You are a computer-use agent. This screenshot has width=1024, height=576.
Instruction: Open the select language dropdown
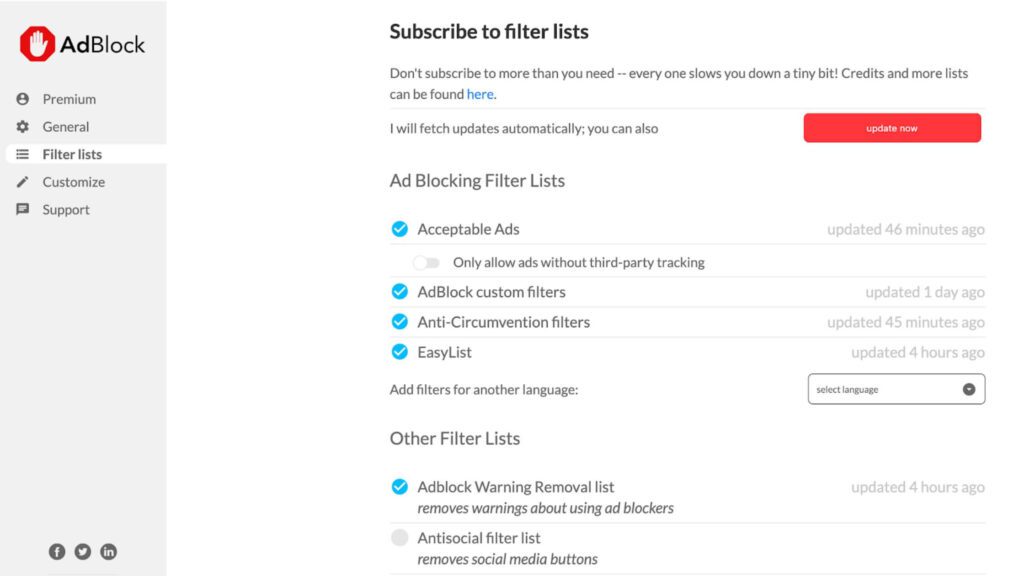(880, 389)
